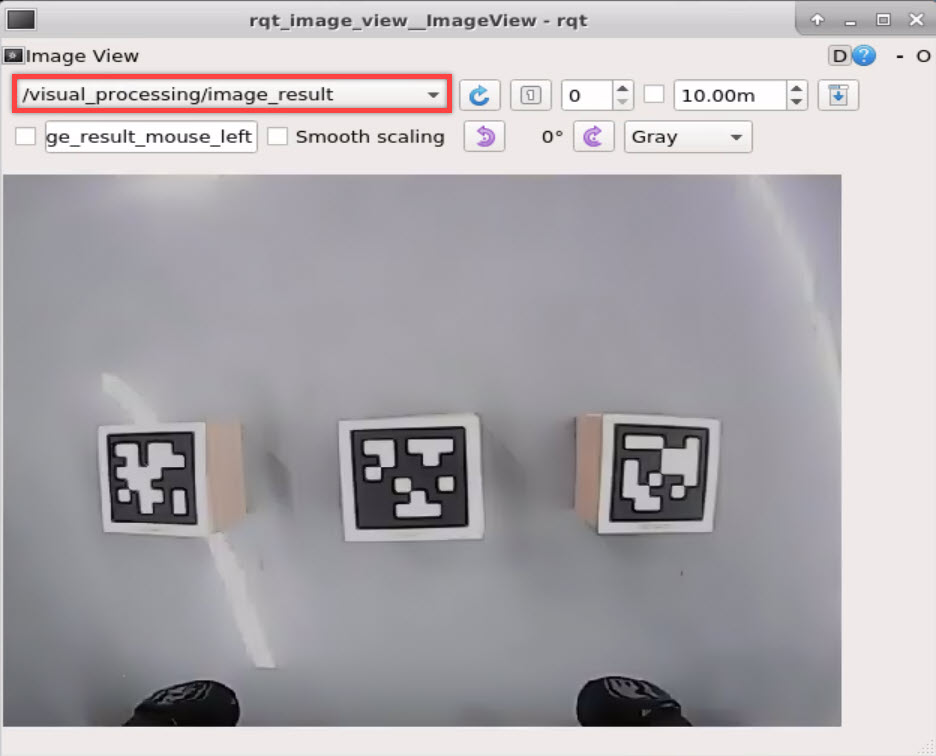The image size is (936, 756).
Task: Toggle the dynamic depth range checkbox
Action: point(654,94)
